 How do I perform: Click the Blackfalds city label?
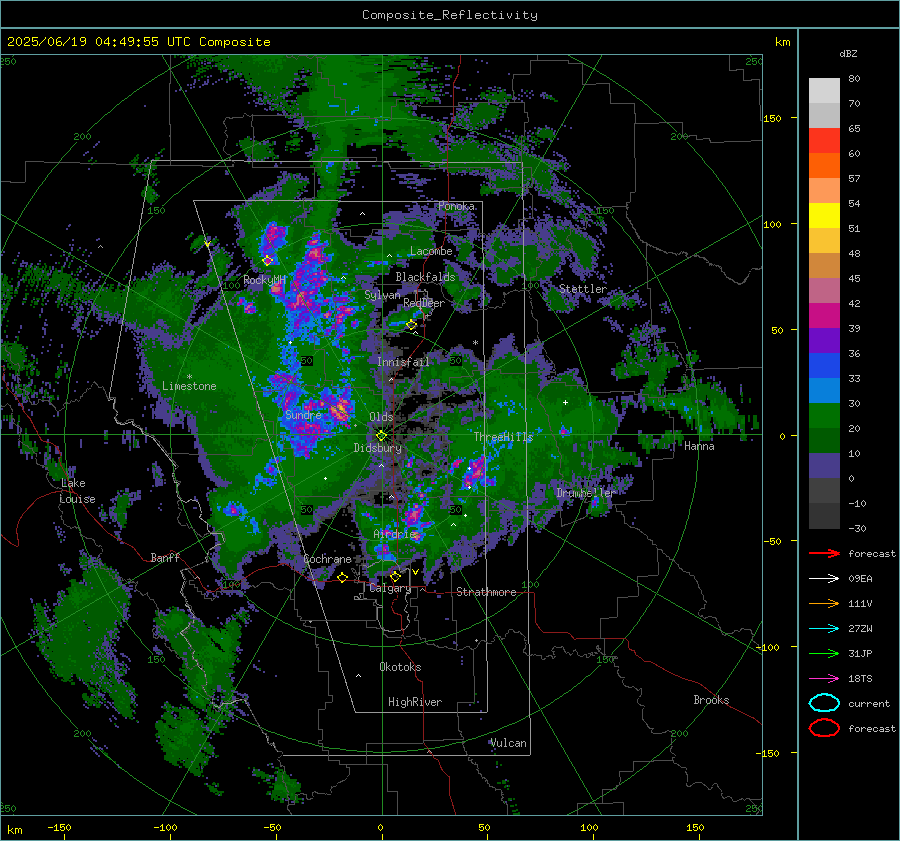(425, 277)
